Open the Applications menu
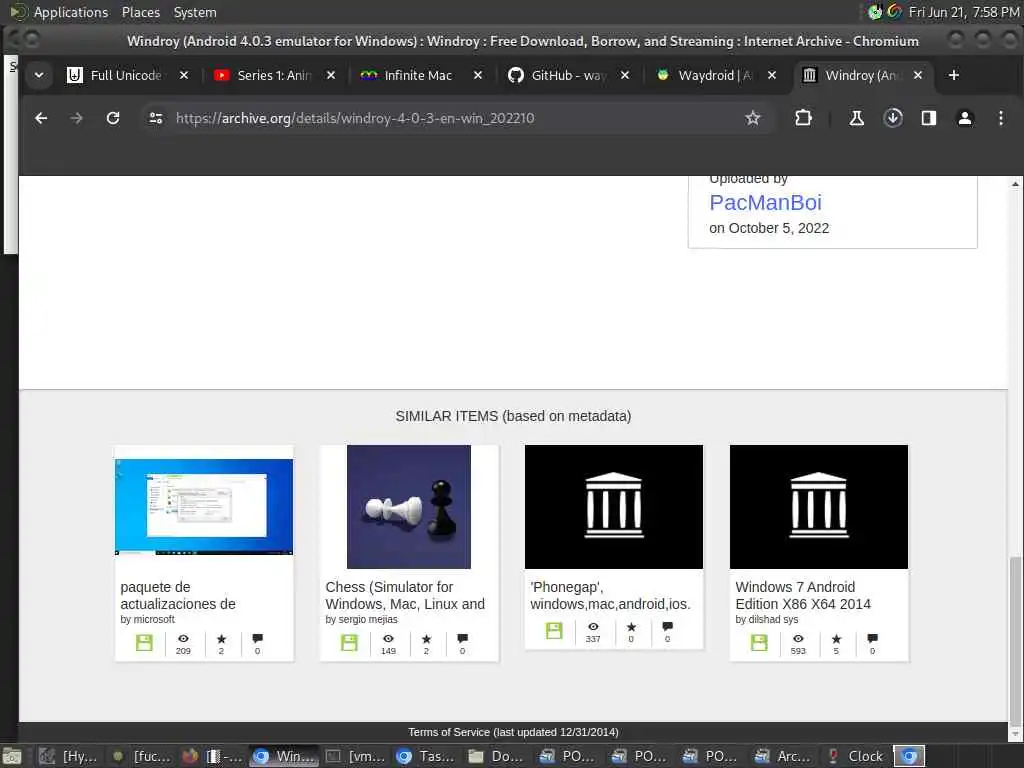Image resolution: width=1024 pixels, height=768 pixels. 71,12
